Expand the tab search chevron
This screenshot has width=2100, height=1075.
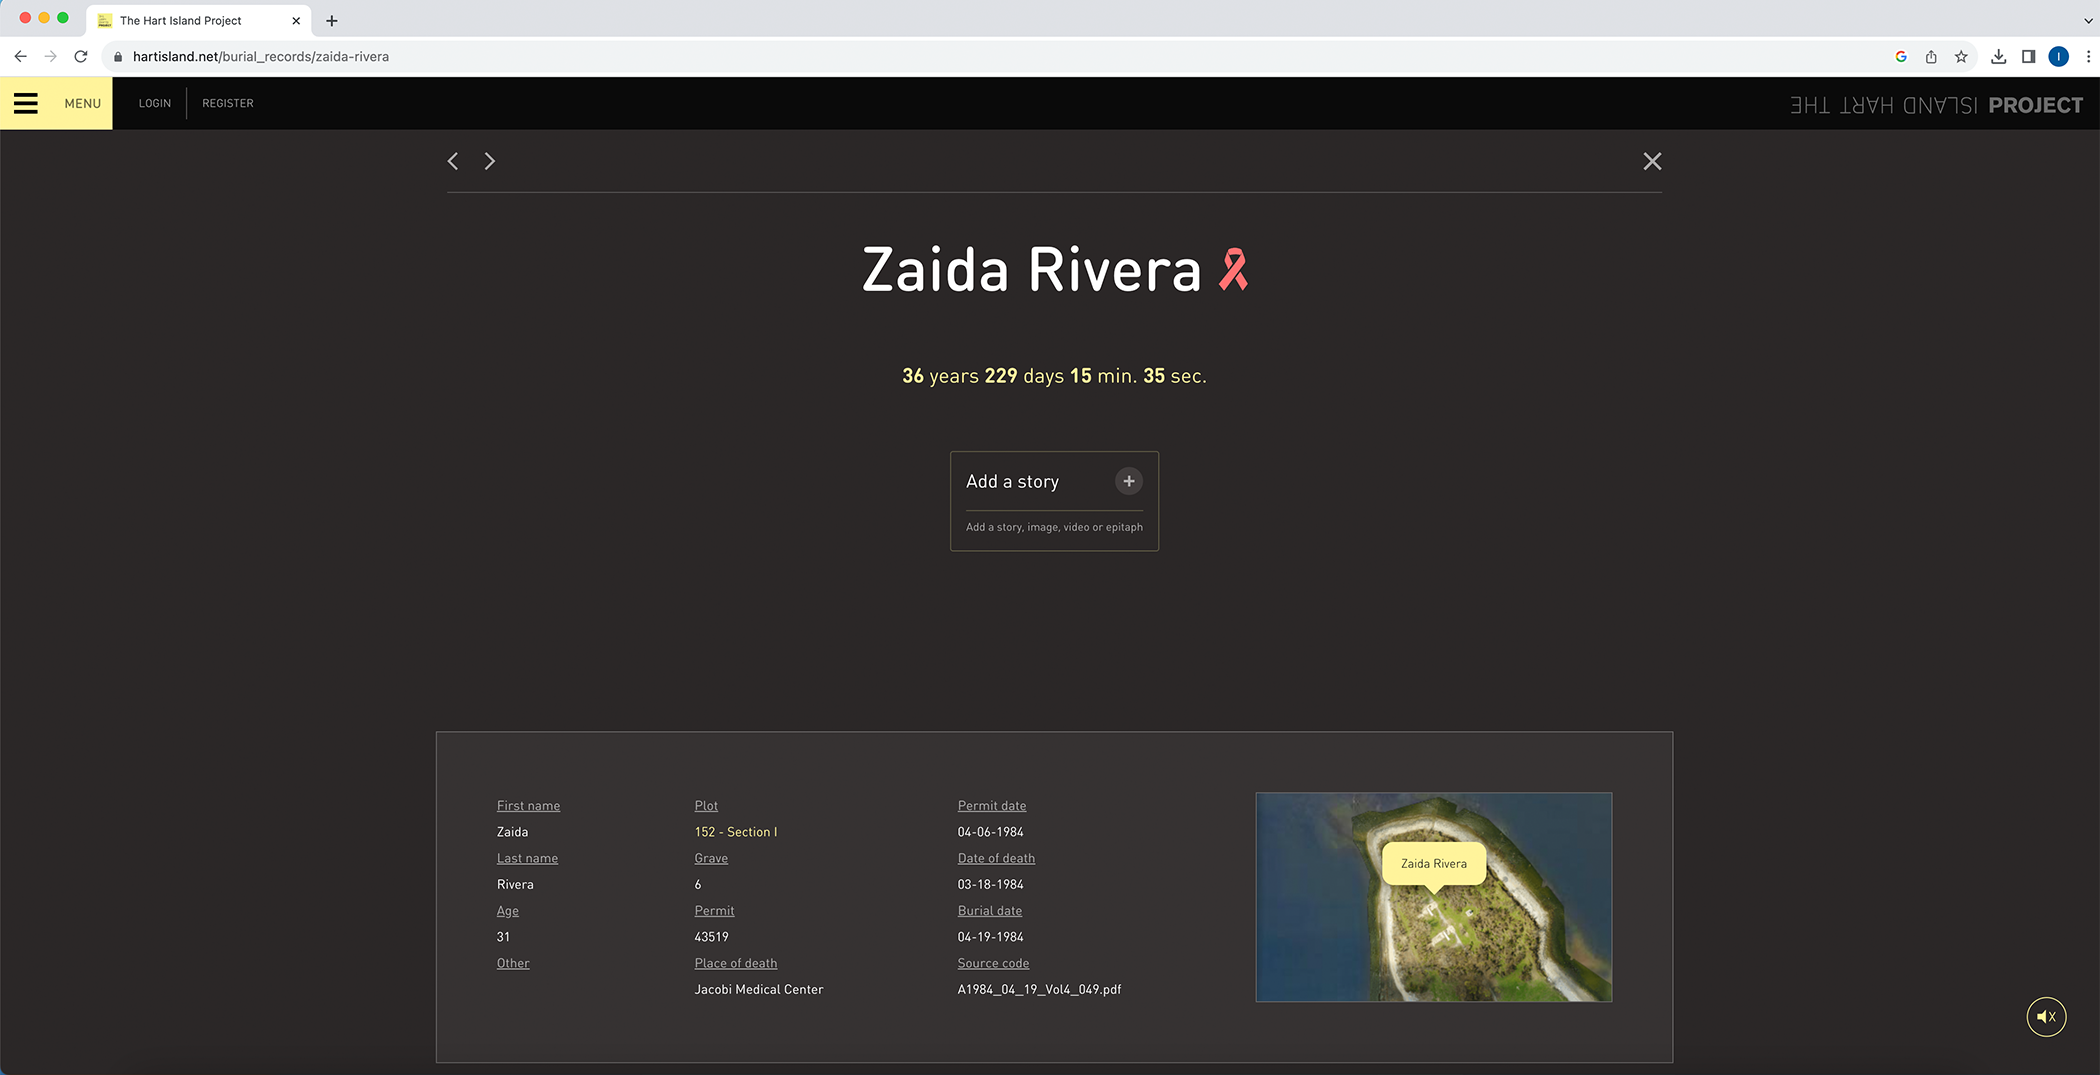(2088, 20)
